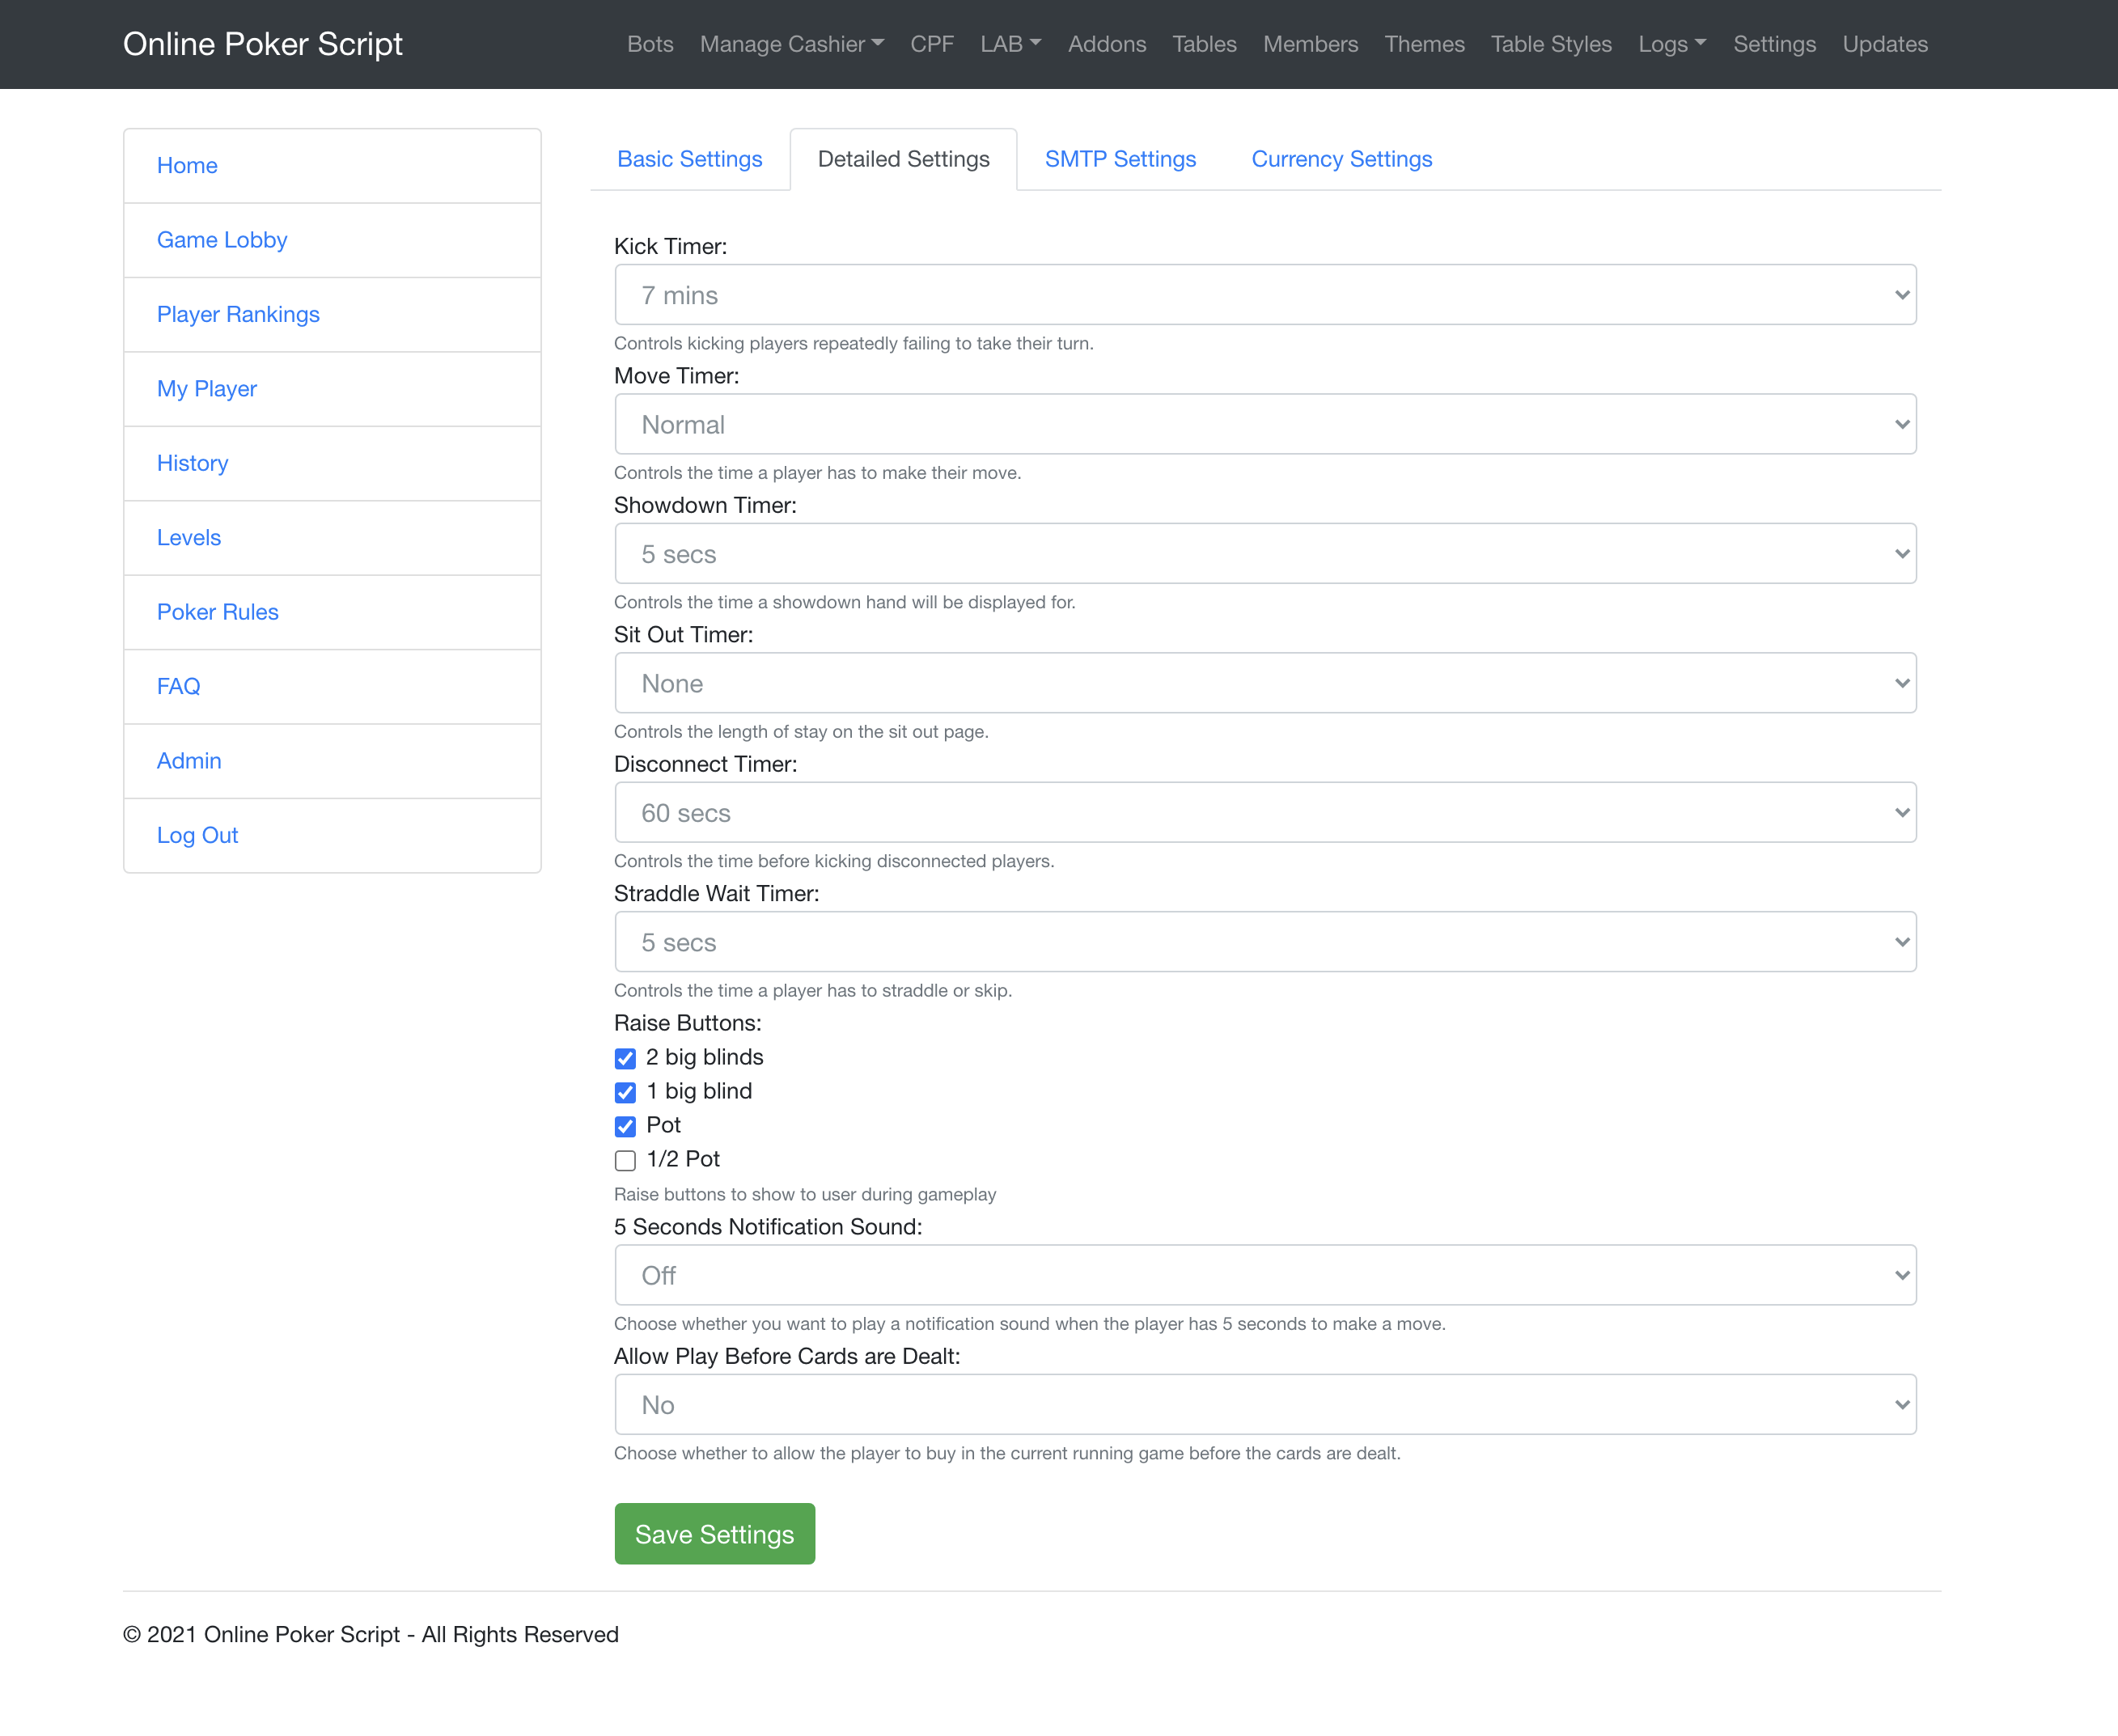Screen dimensions: 2118x1736
Task: Open 5 Seconds Notification Sound dropdown
Action: [1265, 1275]
